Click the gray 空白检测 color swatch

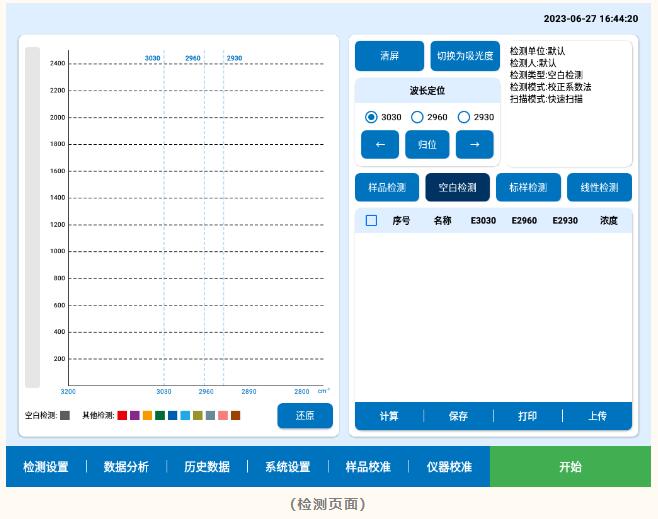click(65, 415)
